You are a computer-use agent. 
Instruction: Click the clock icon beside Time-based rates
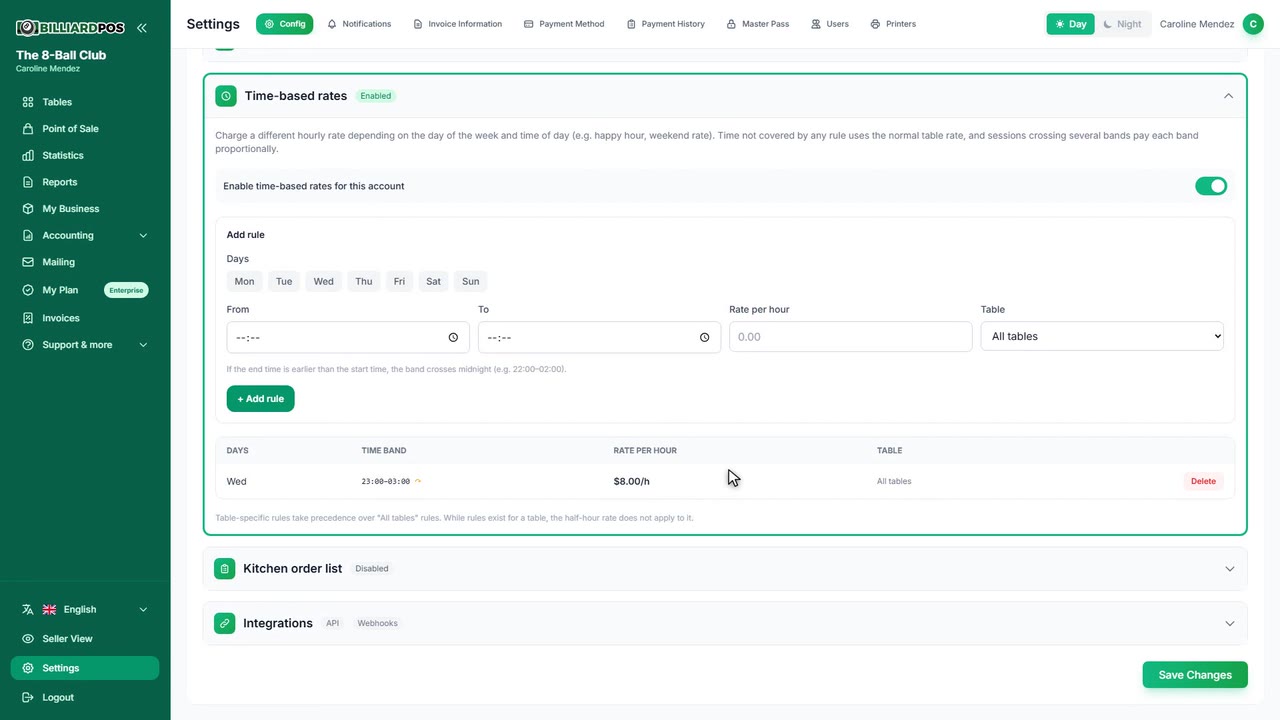(226, 96)
